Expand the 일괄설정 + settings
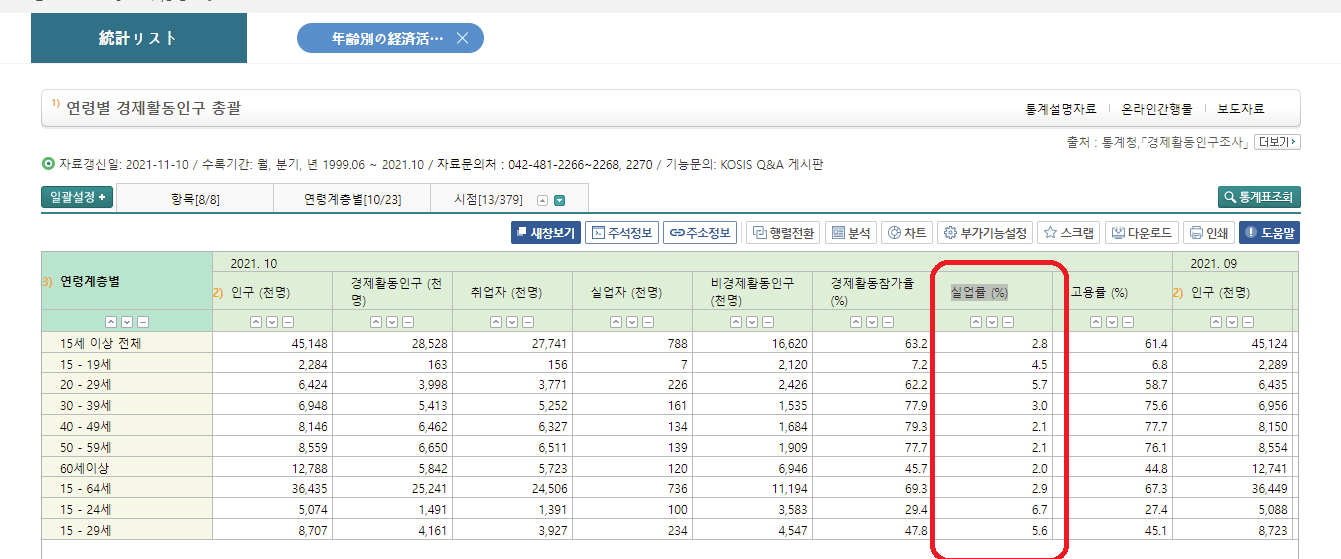Screen dimensions: 1341x559 point(77,198)
